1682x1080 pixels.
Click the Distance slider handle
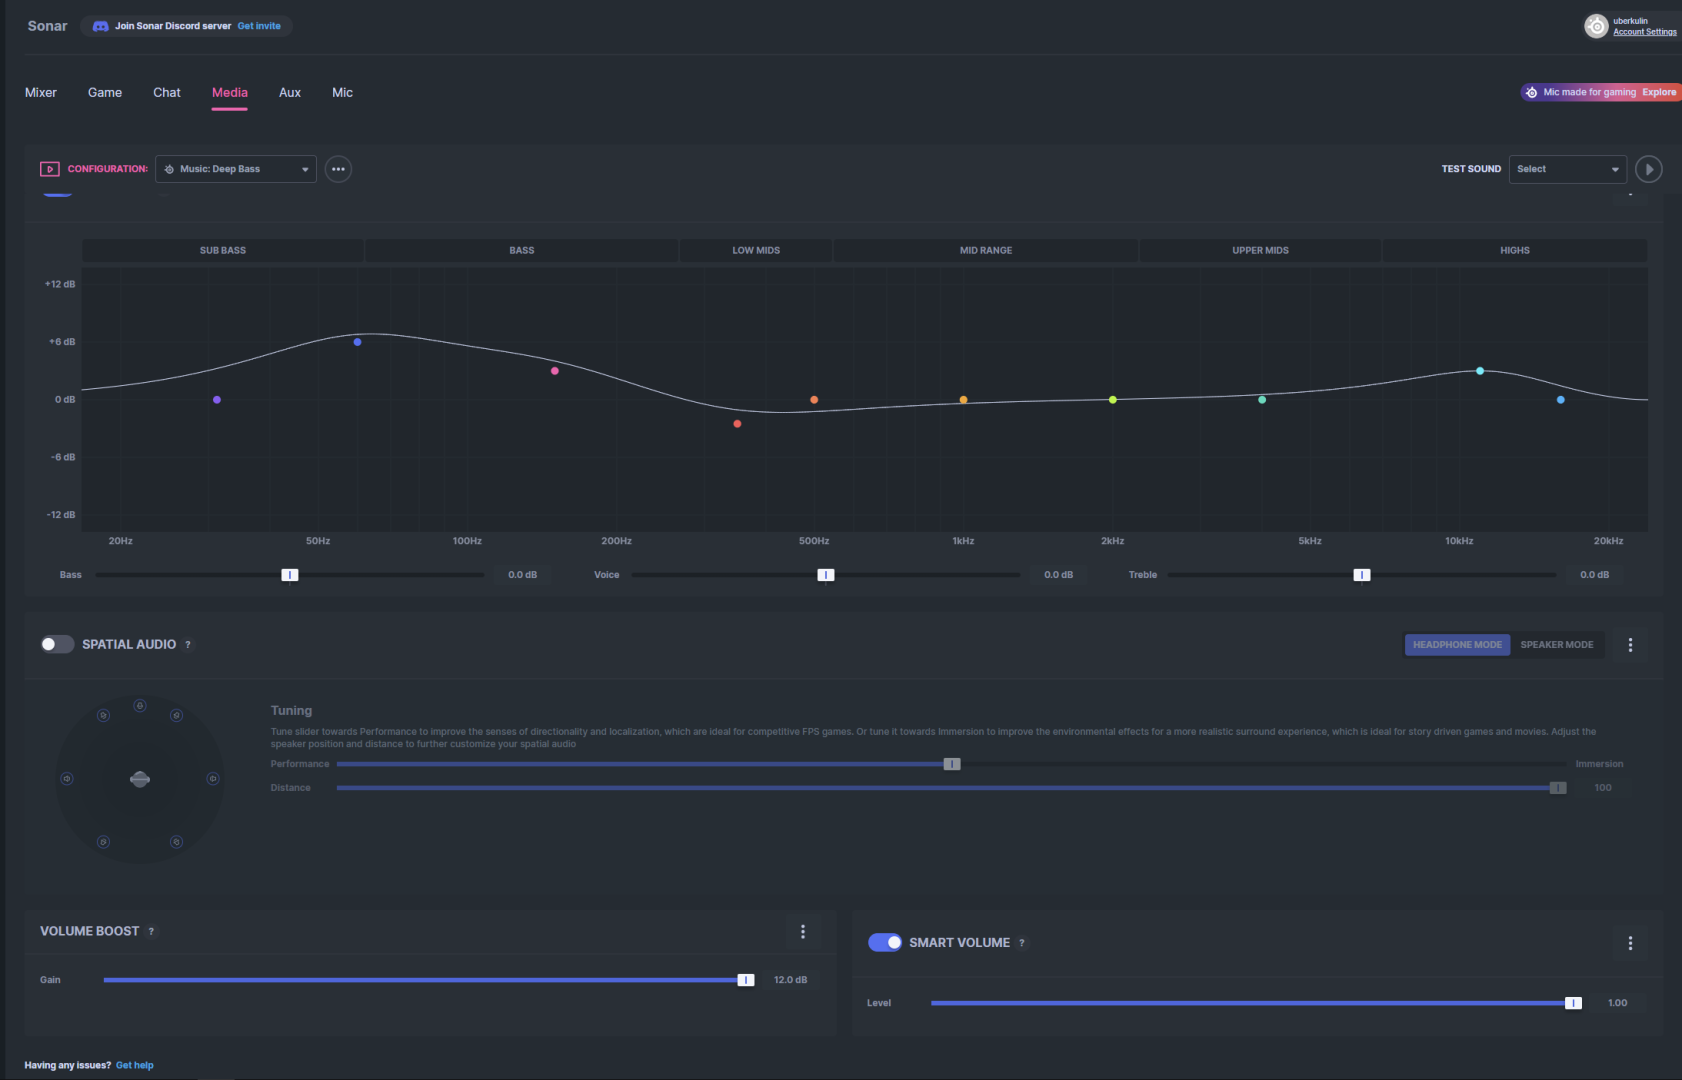1558,788
